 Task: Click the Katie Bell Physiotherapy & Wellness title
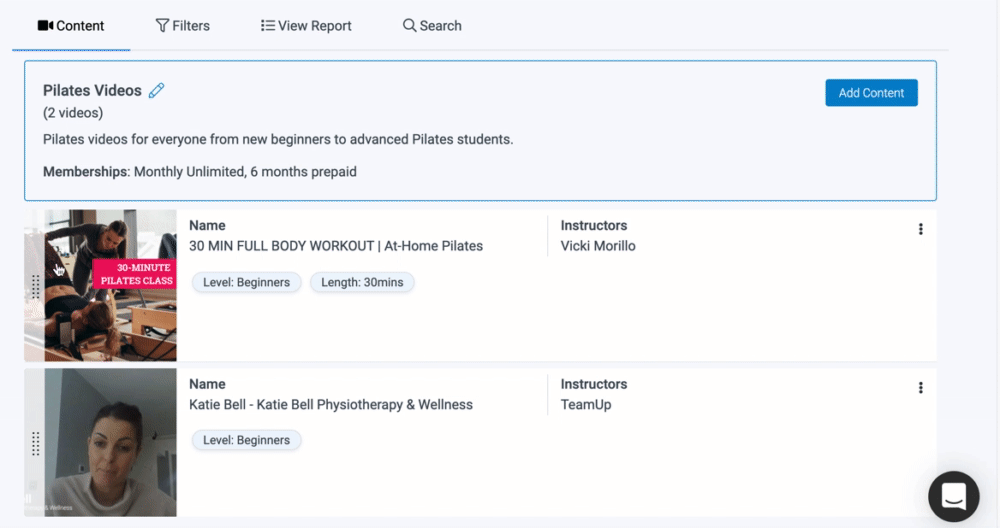pyautogui.click(x=331, y=405)
